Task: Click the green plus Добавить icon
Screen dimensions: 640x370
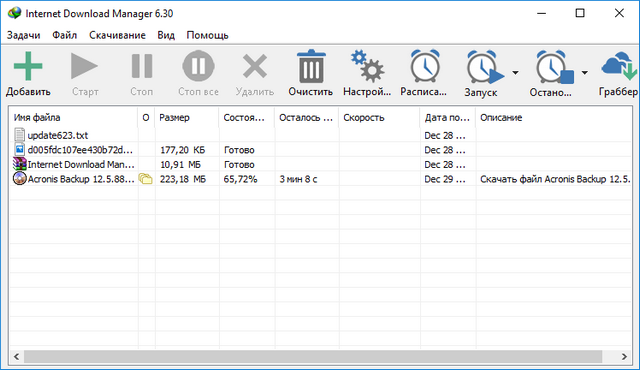Action: [x=28, y=66]
